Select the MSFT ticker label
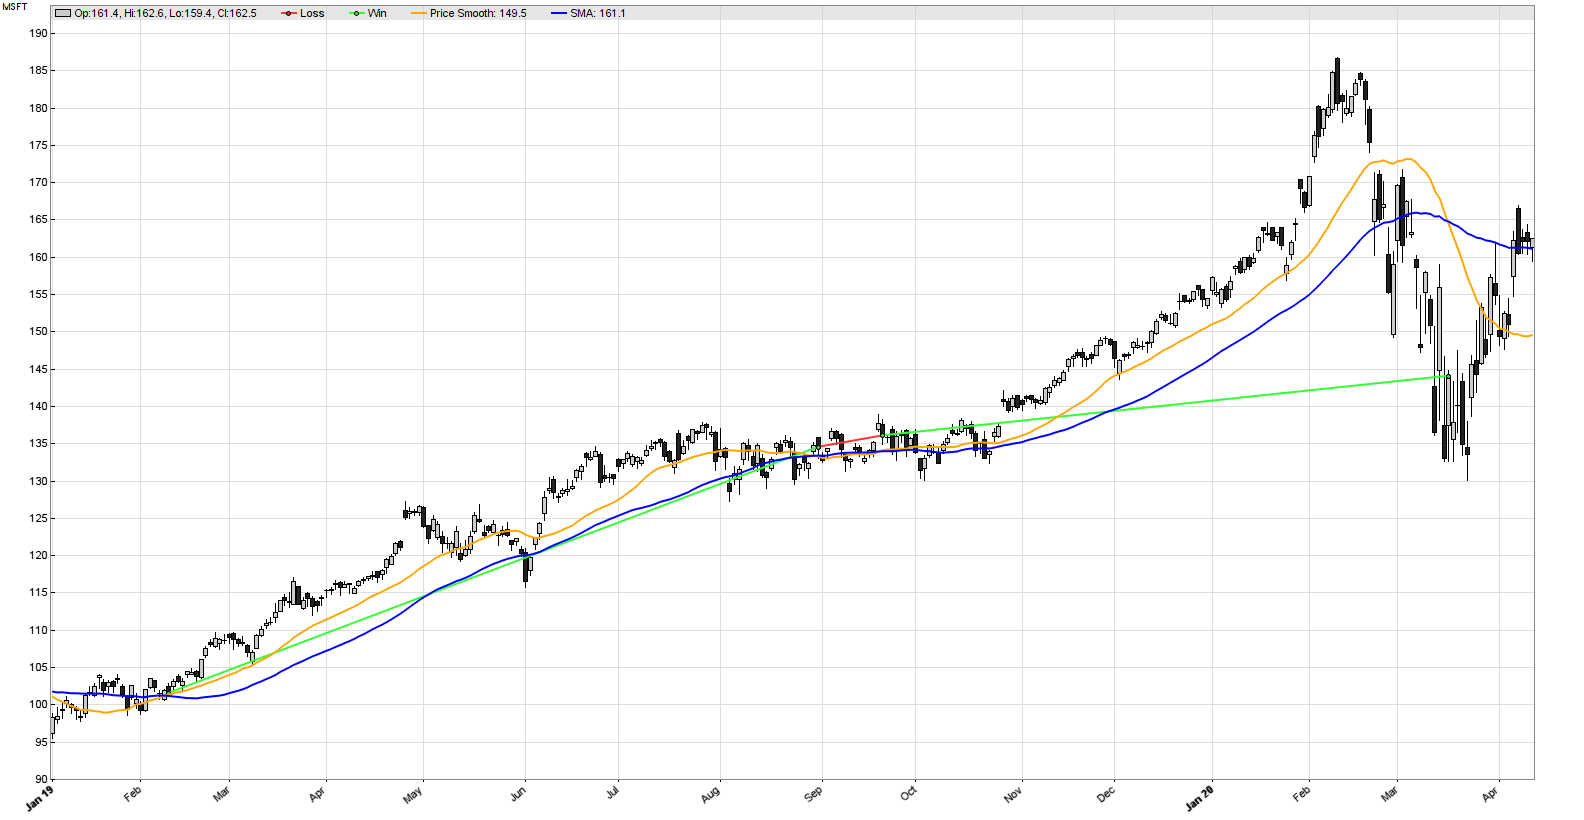Image resolution: width=1584 pixels, height=820 pixels. click(15, 7)
